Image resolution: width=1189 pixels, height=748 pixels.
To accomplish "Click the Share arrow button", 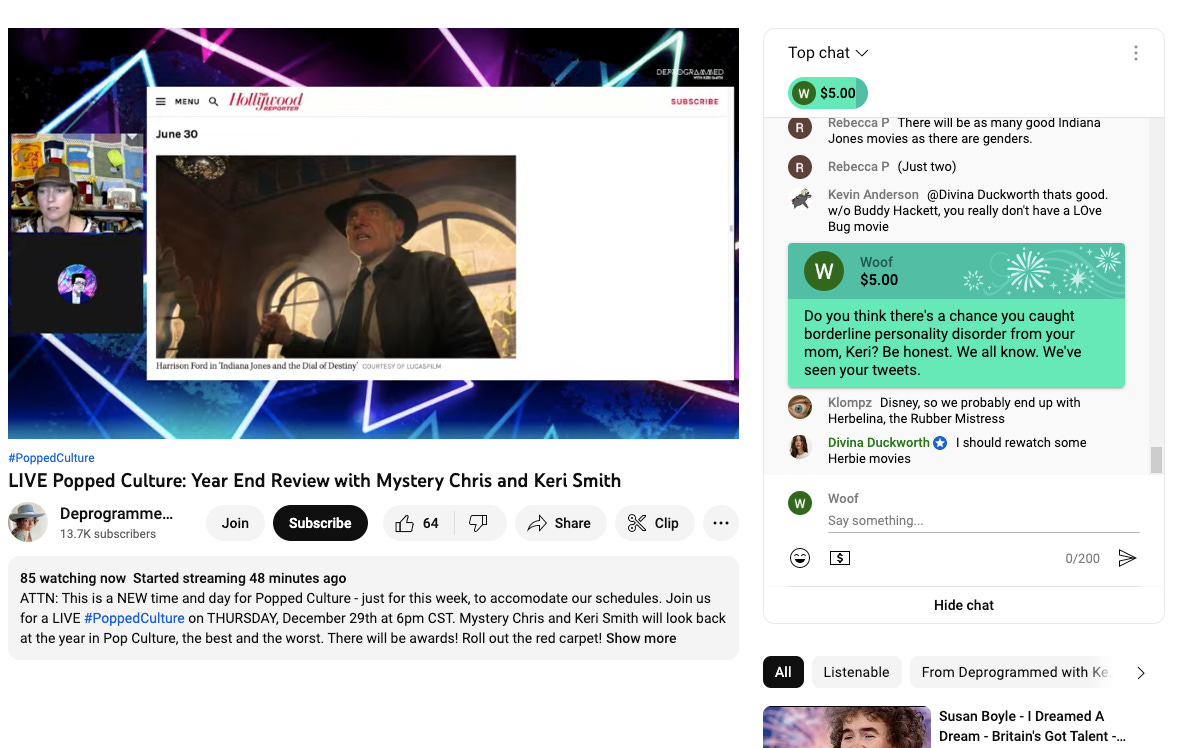I will click(x=560, y=523).
